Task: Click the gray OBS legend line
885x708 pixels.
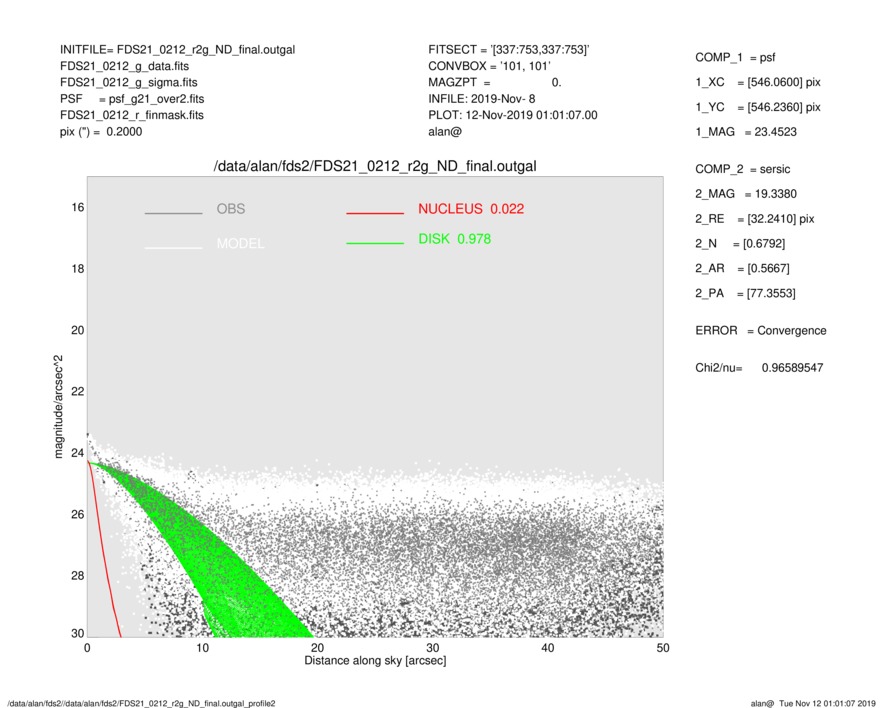Action: [173, 213]
